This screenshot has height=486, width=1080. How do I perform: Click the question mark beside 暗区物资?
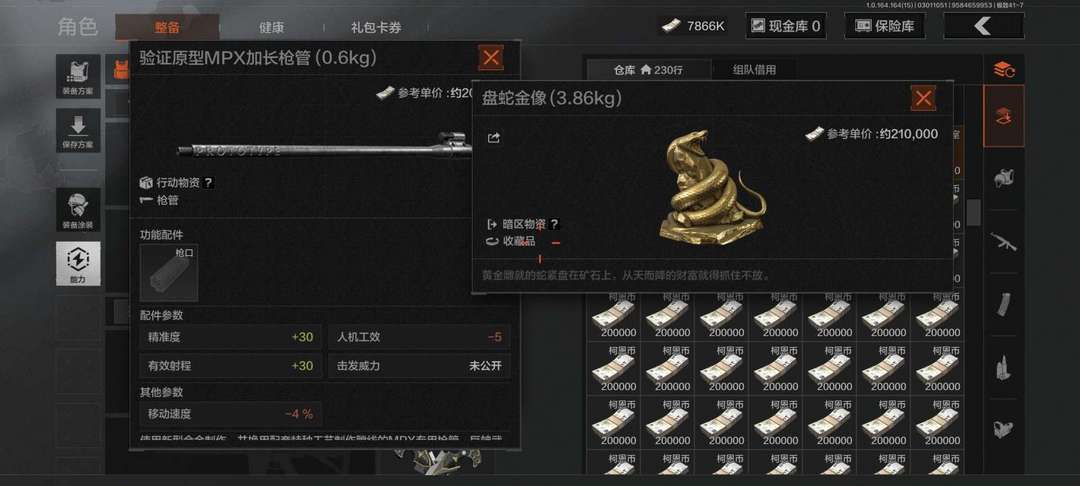tap(554, 224)
